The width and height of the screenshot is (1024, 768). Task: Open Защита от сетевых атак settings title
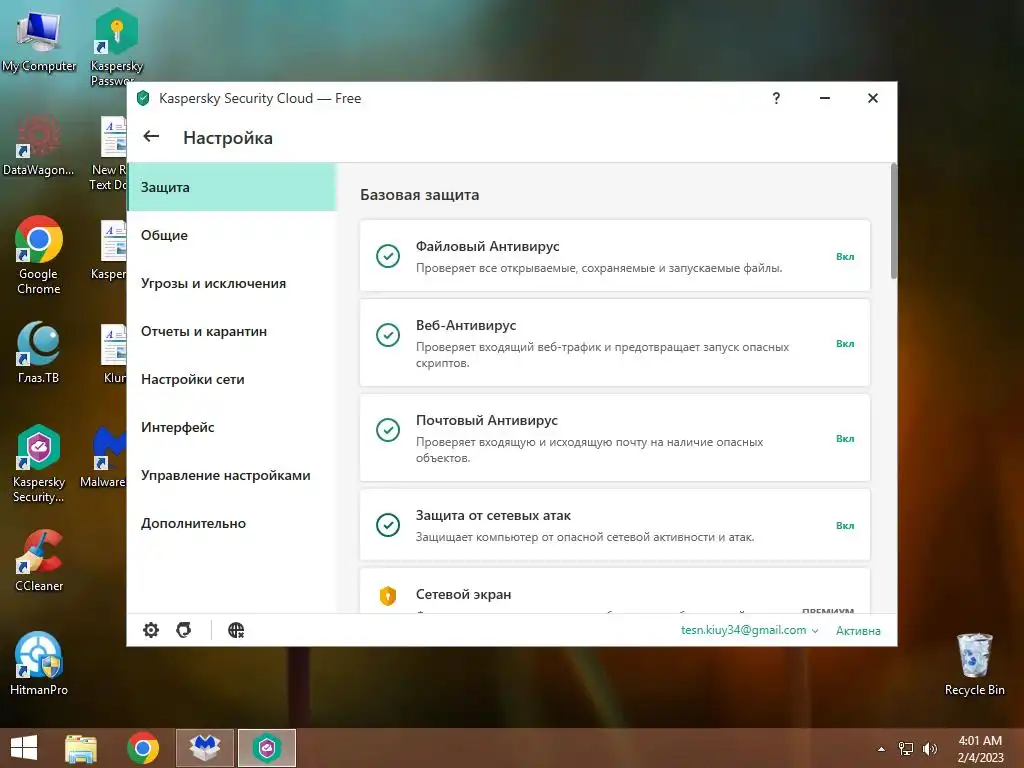(493, 515)
